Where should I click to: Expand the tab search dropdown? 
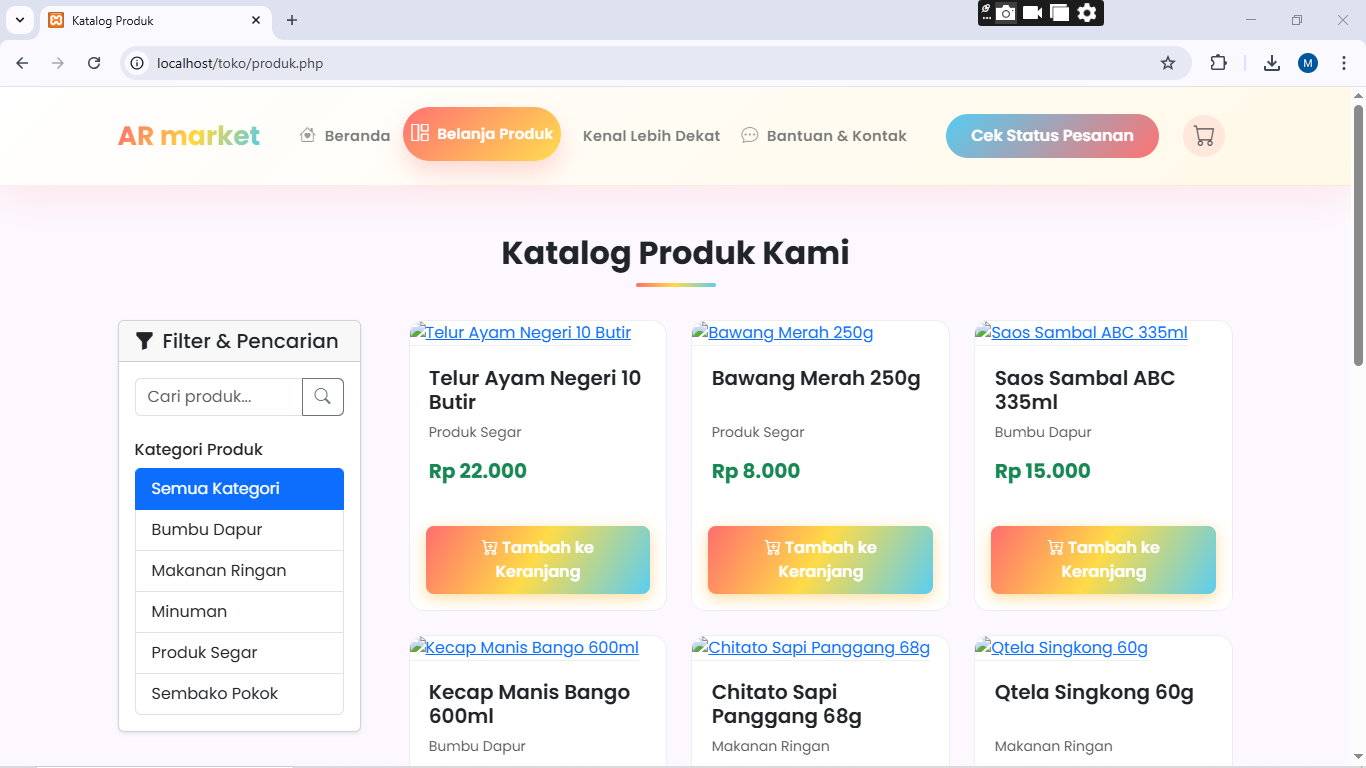(x=19, y=20)
